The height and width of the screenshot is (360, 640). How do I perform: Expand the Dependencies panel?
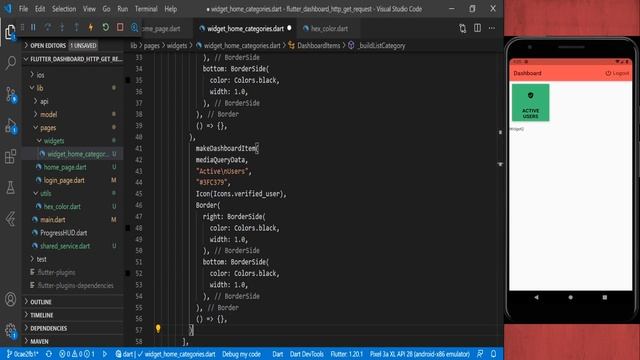(73, 328)
